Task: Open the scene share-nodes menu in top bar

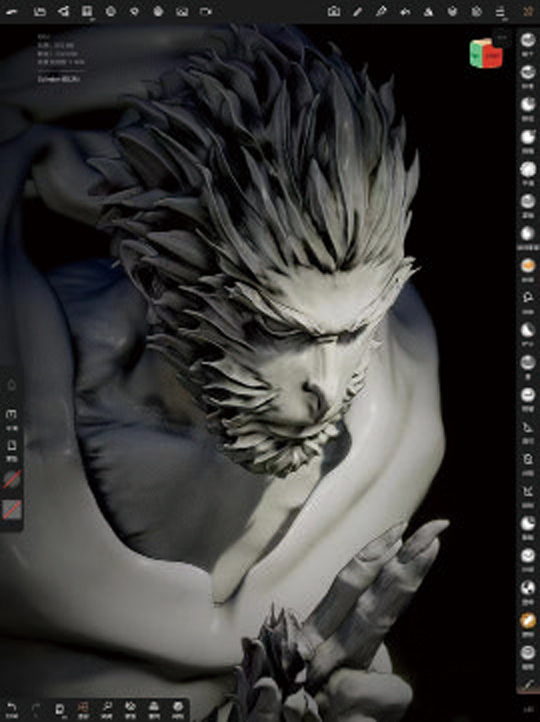Action: click(63, 12)
